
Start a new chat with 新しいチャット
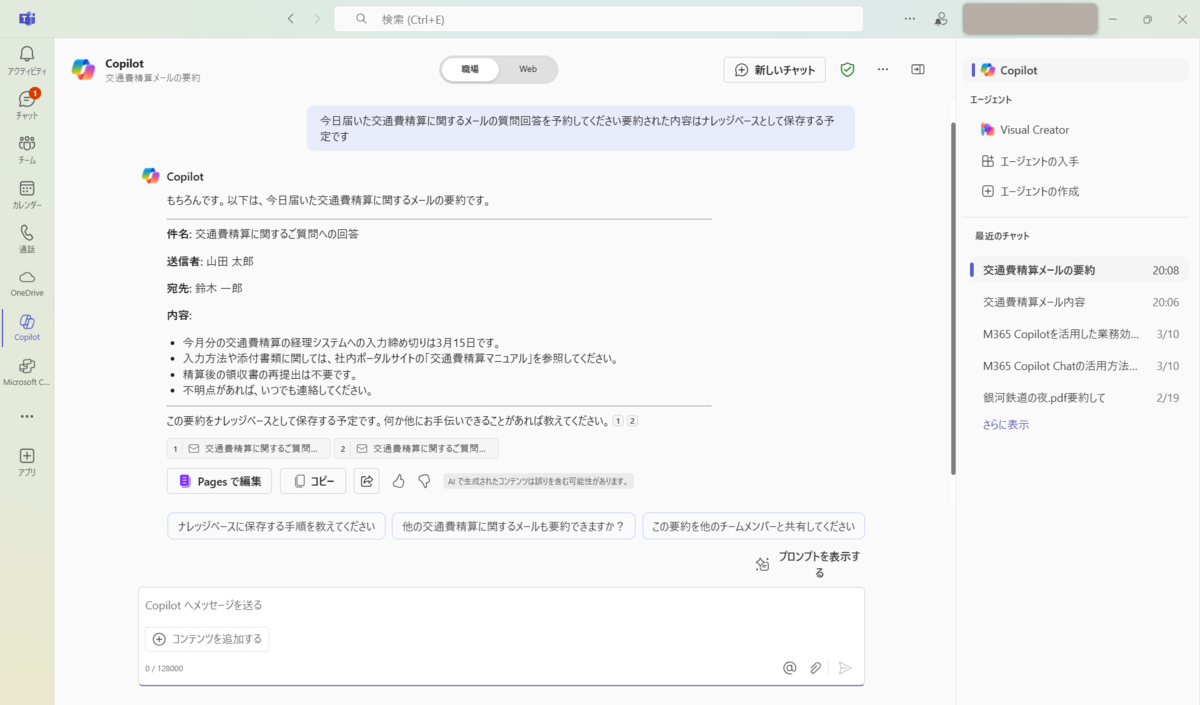pyautogui.click(x=775, y=70)
